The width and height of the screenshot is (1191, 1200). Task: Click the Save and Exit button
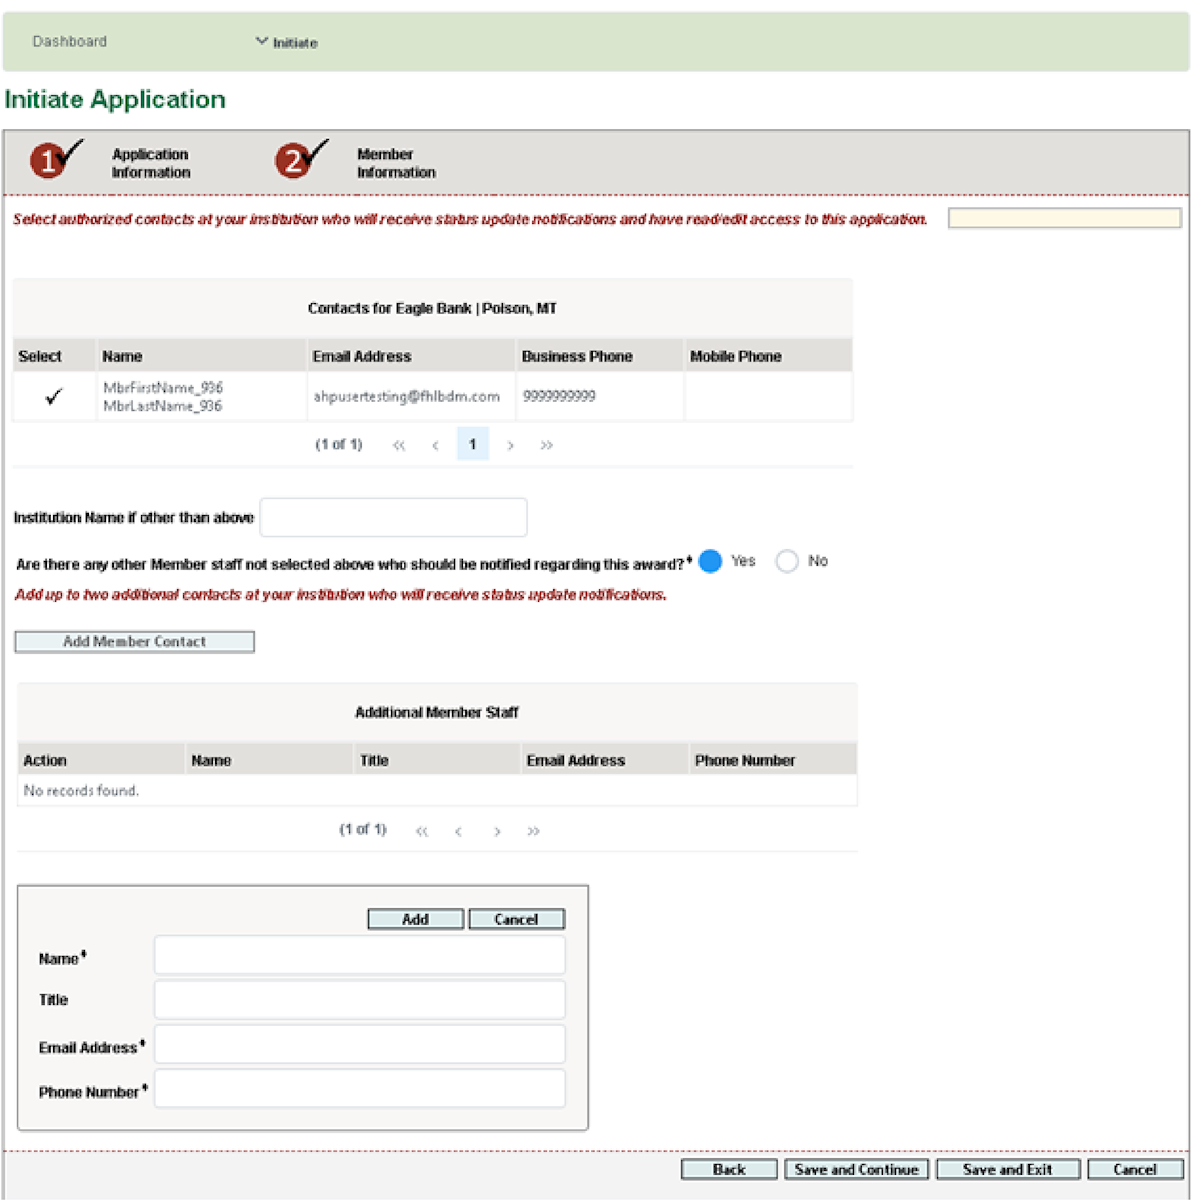tap(1007, 1169)
